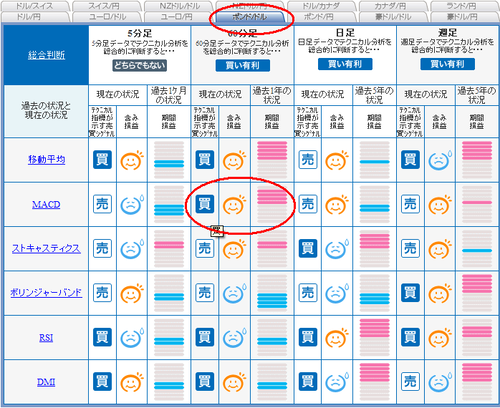The height and width of the screenshot is (408, 500).
Task: Click the ストキャスティクス 週足 blue profit bar gauge
Action: coord(477,248)
